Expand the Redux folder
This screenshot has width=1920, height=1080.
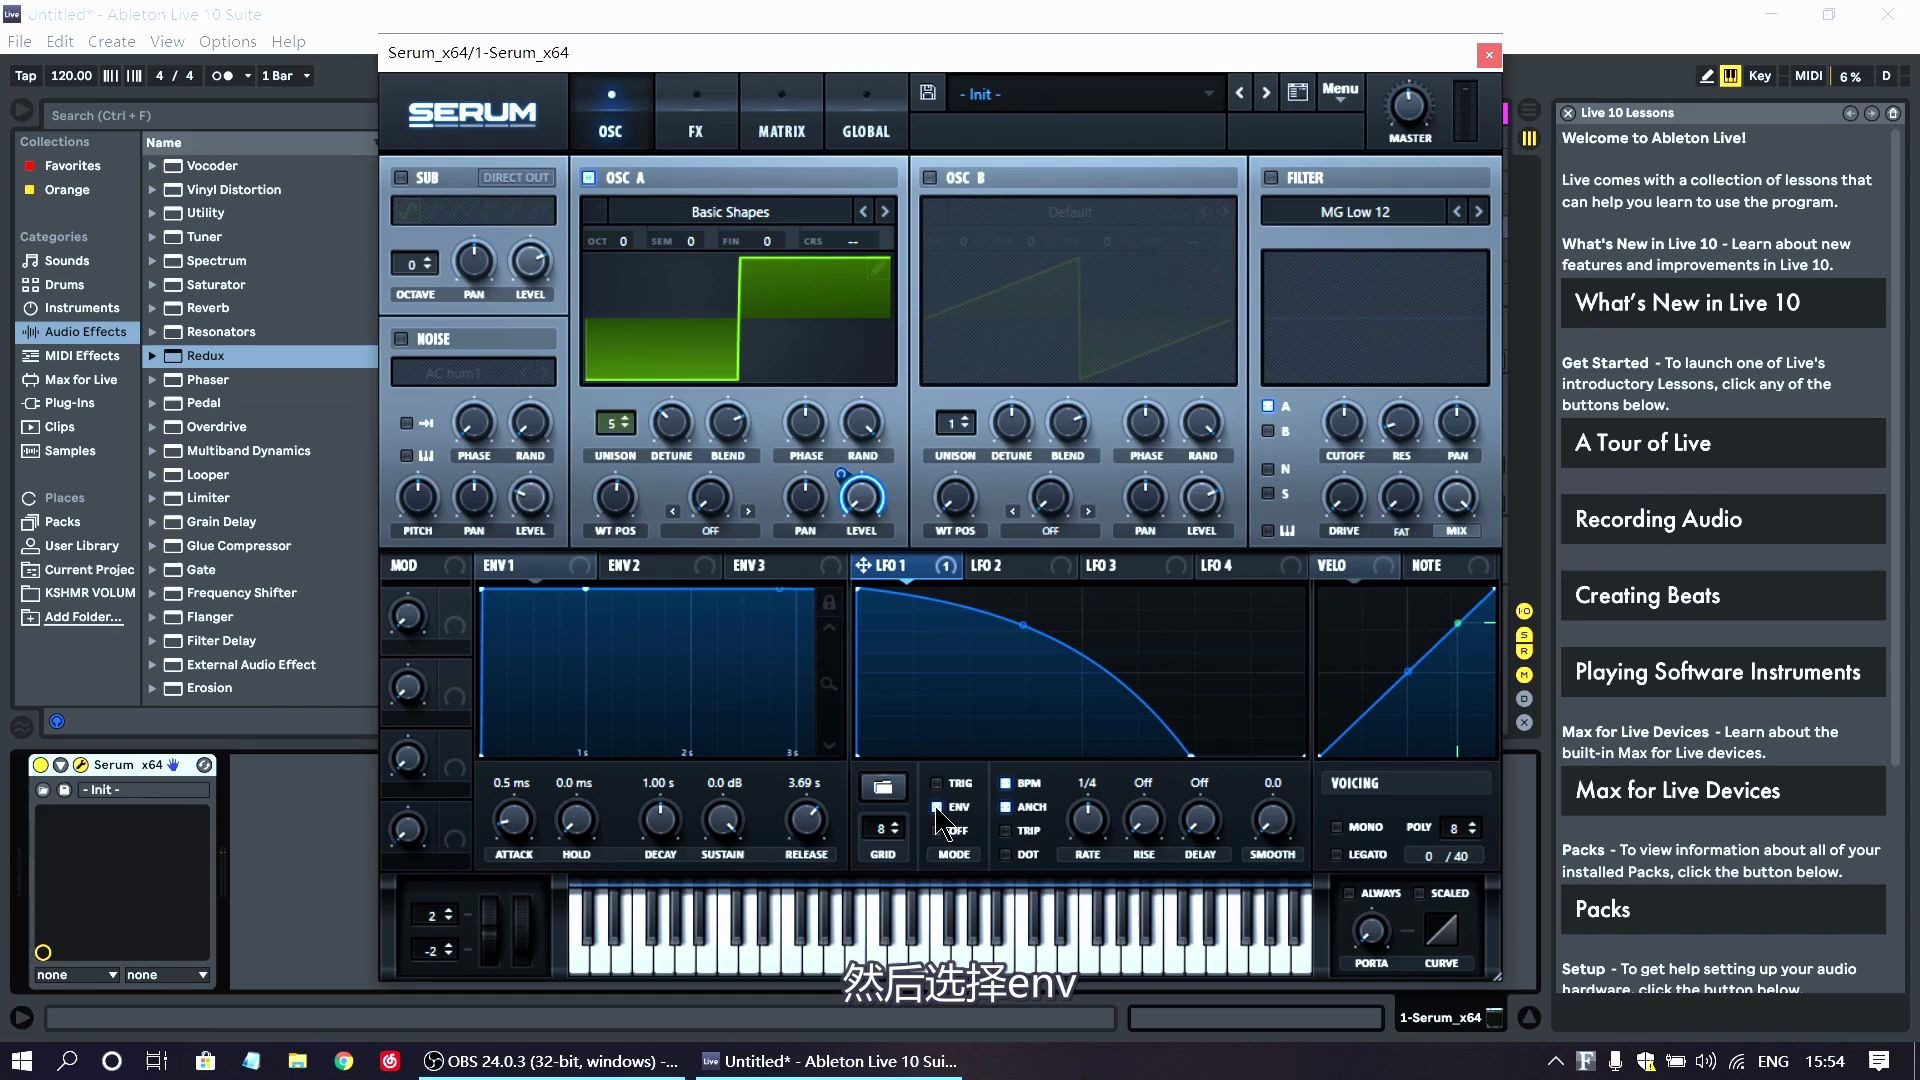152,356
